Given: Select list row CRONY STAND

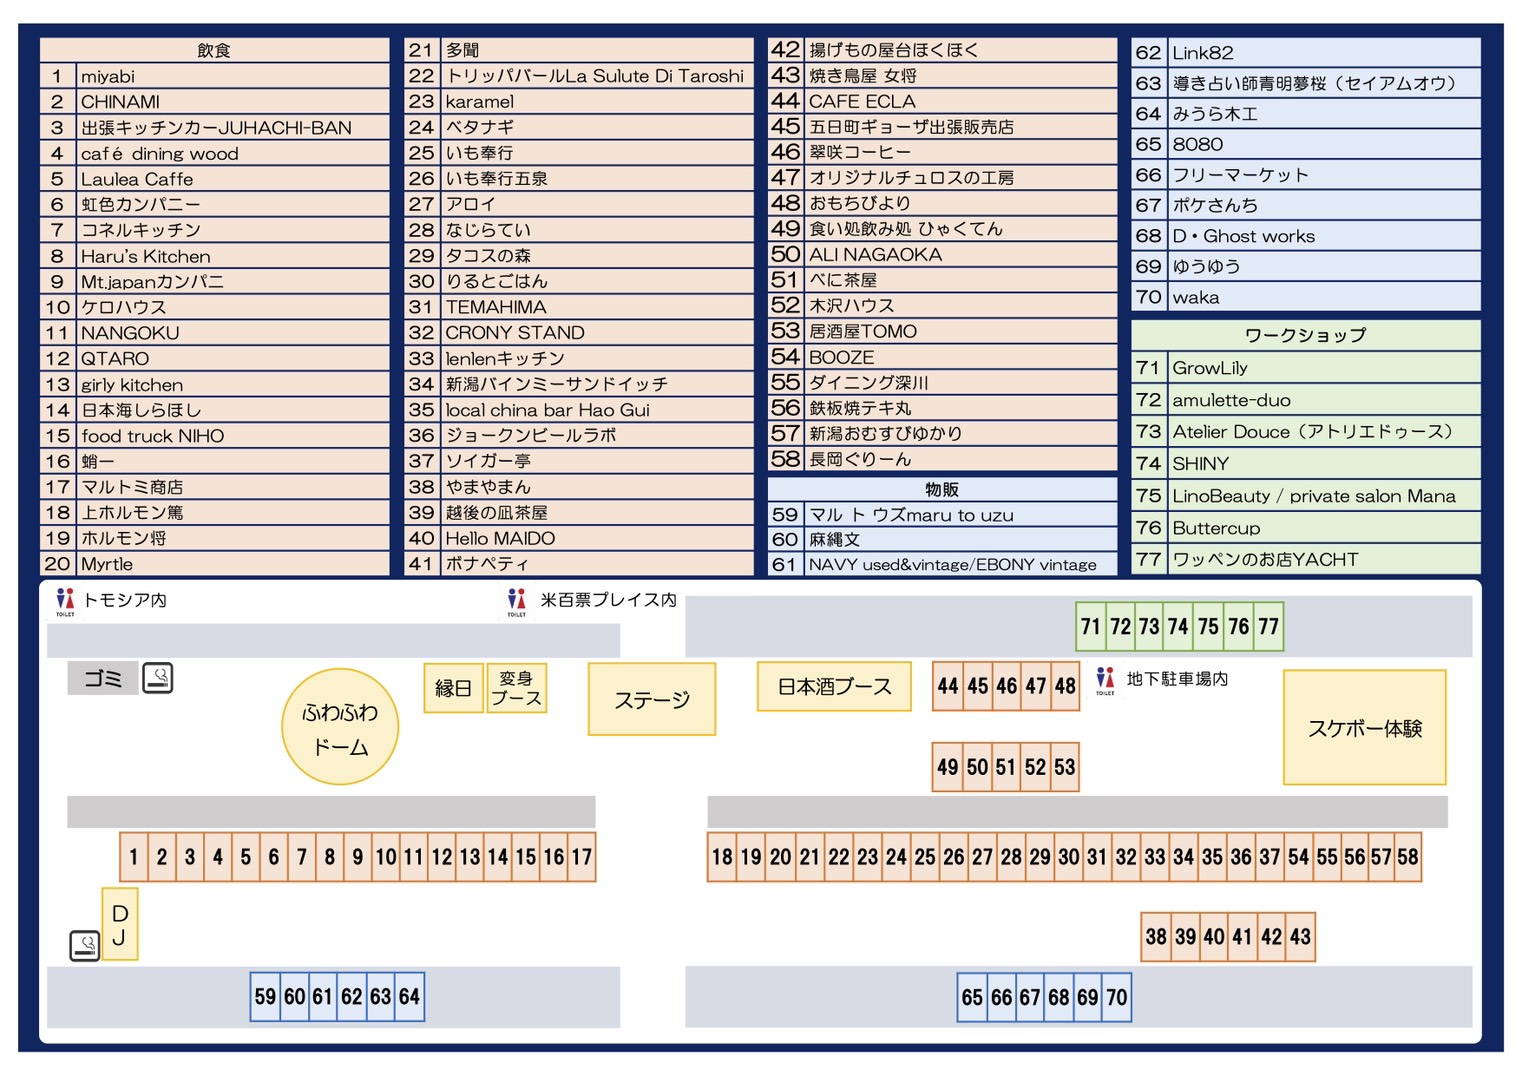Looking at the screenshot, I should click(579, 333).
